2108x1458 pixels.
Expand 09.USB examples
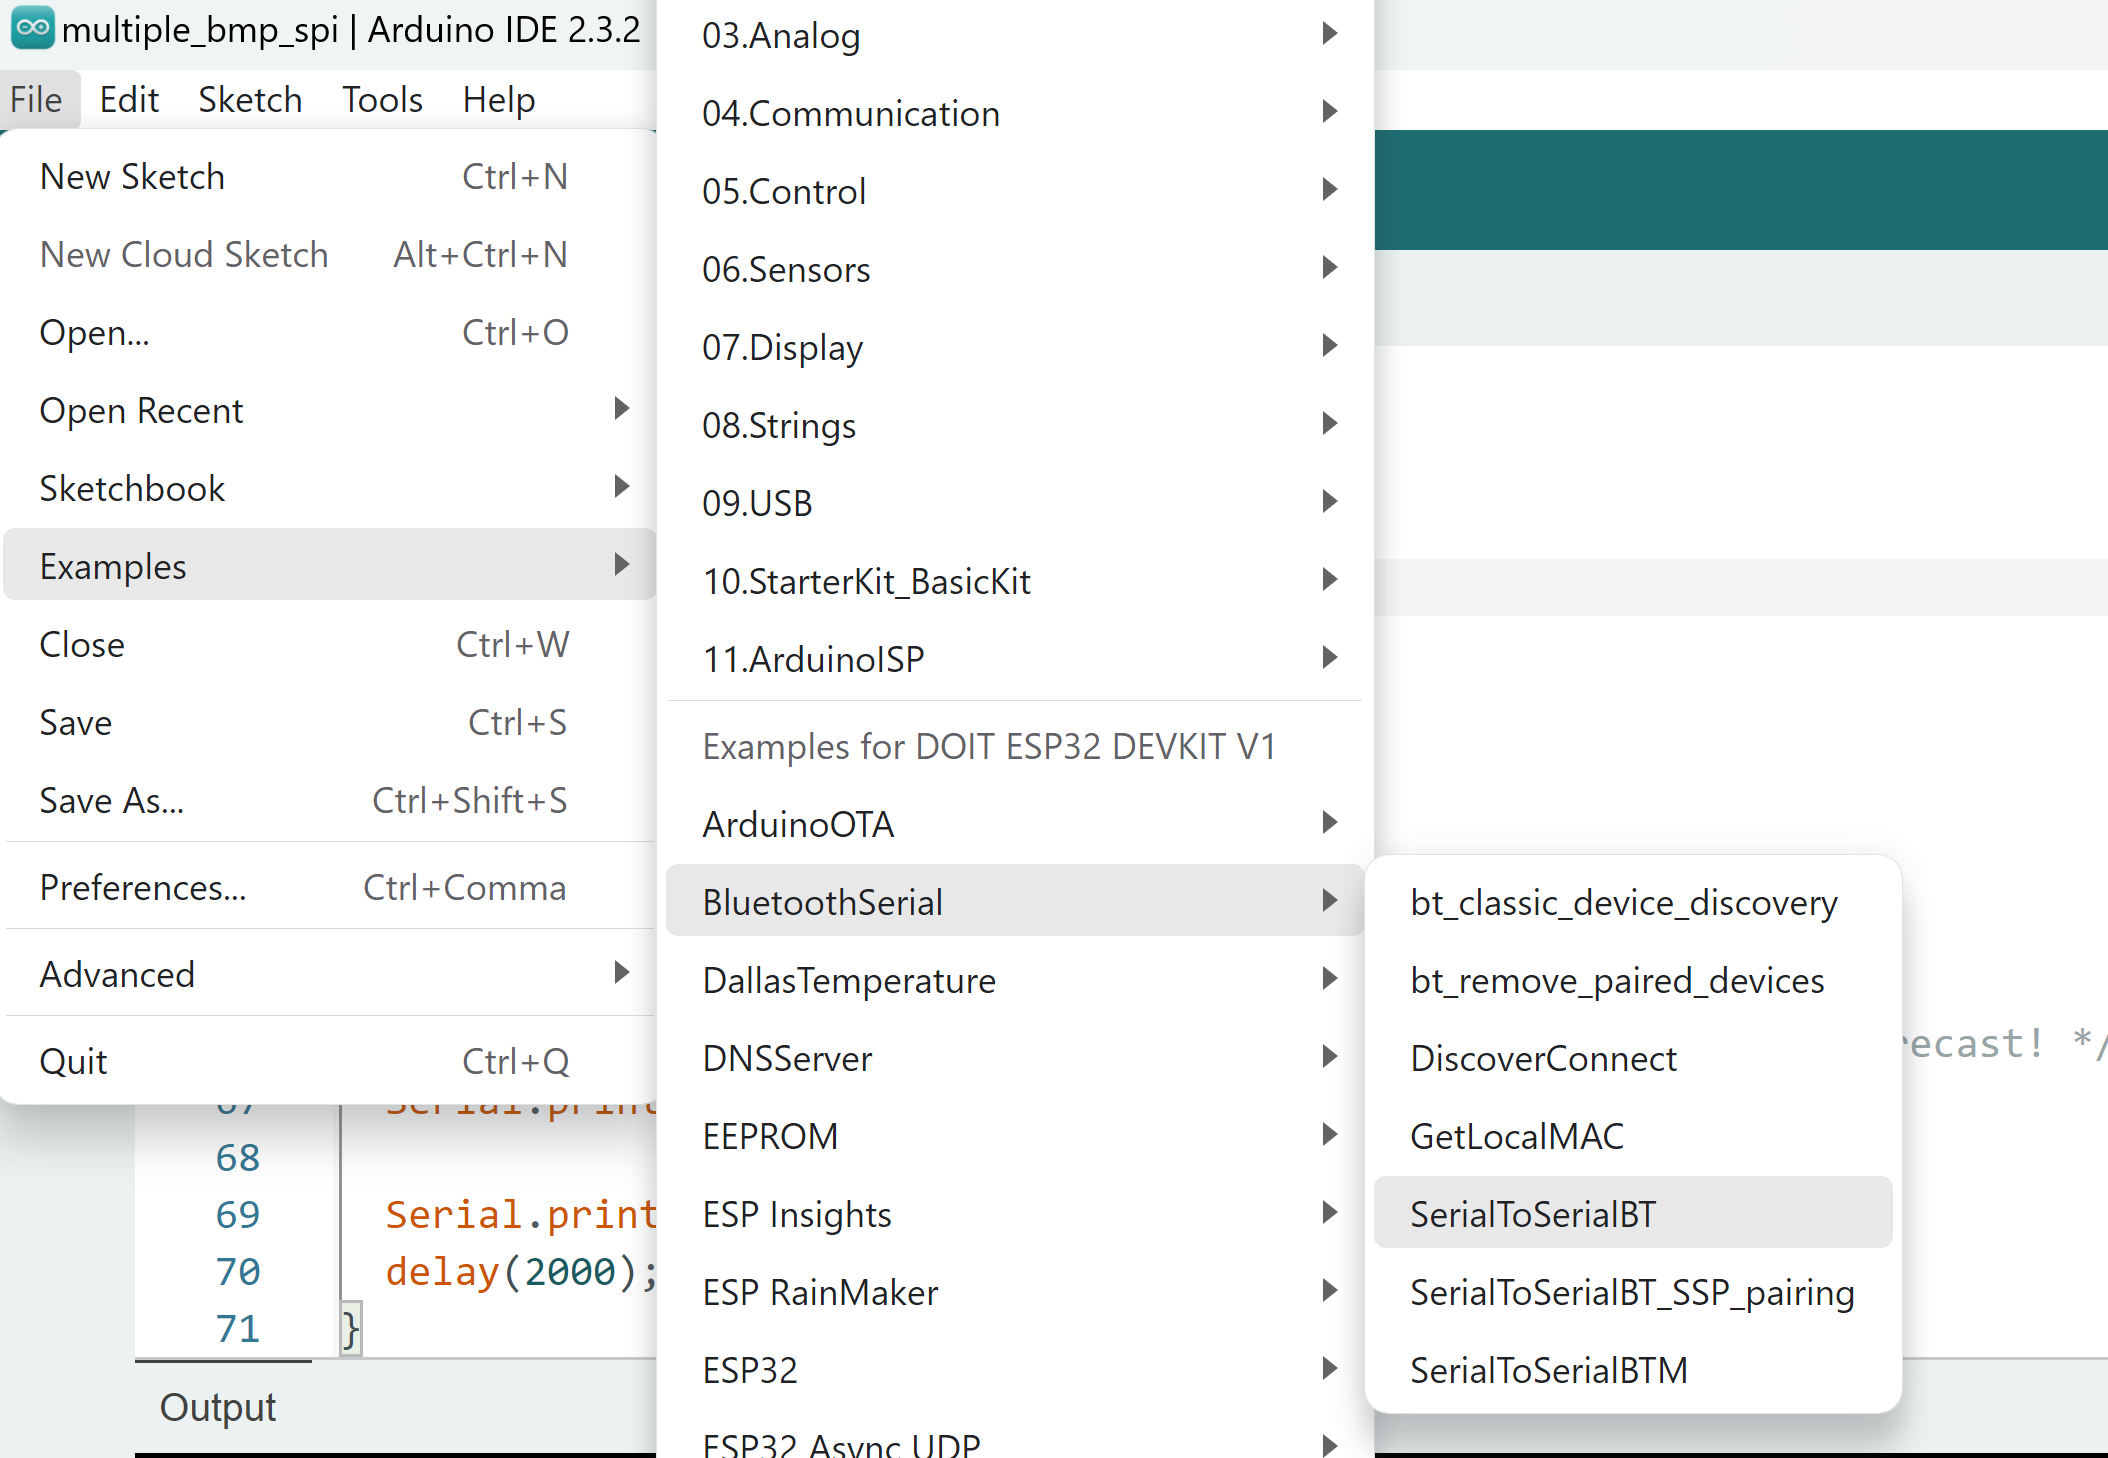(x=1015, y=504)
